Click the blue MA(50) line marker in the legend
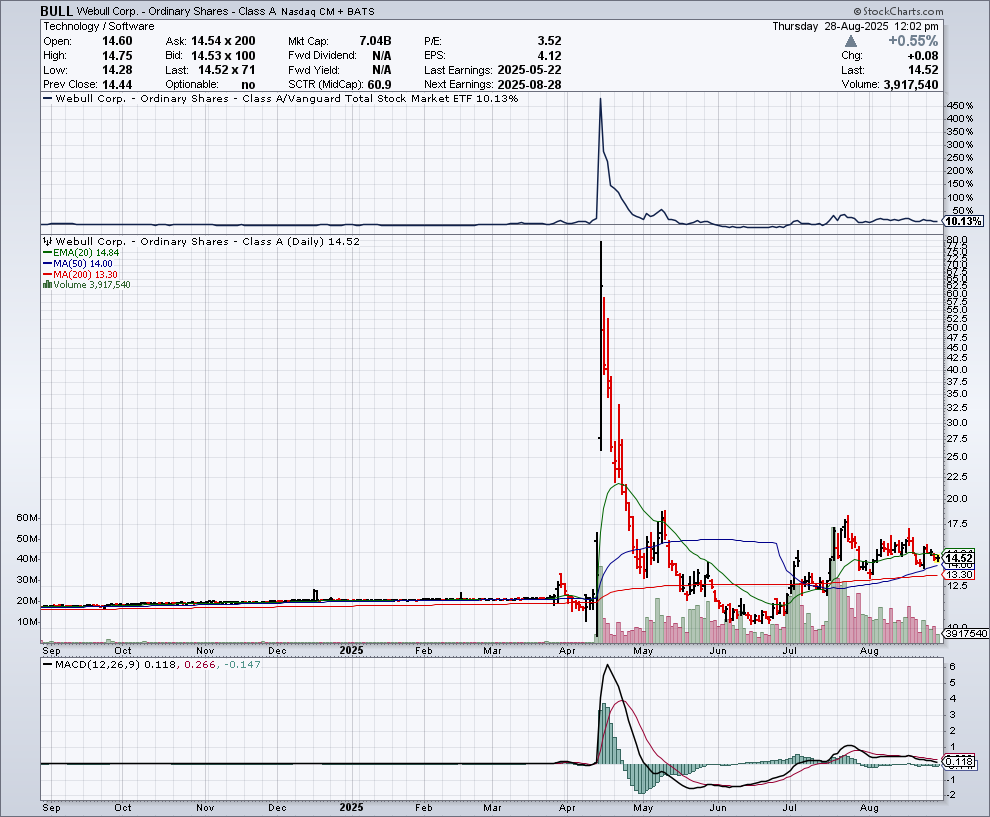Image resolution: width=990 pixels, height=817 pixels. tap(46, 265)
